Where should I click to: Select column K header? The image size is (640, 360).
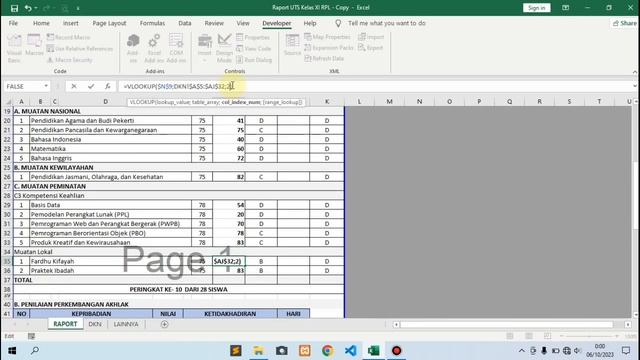(x=327, y=101)
